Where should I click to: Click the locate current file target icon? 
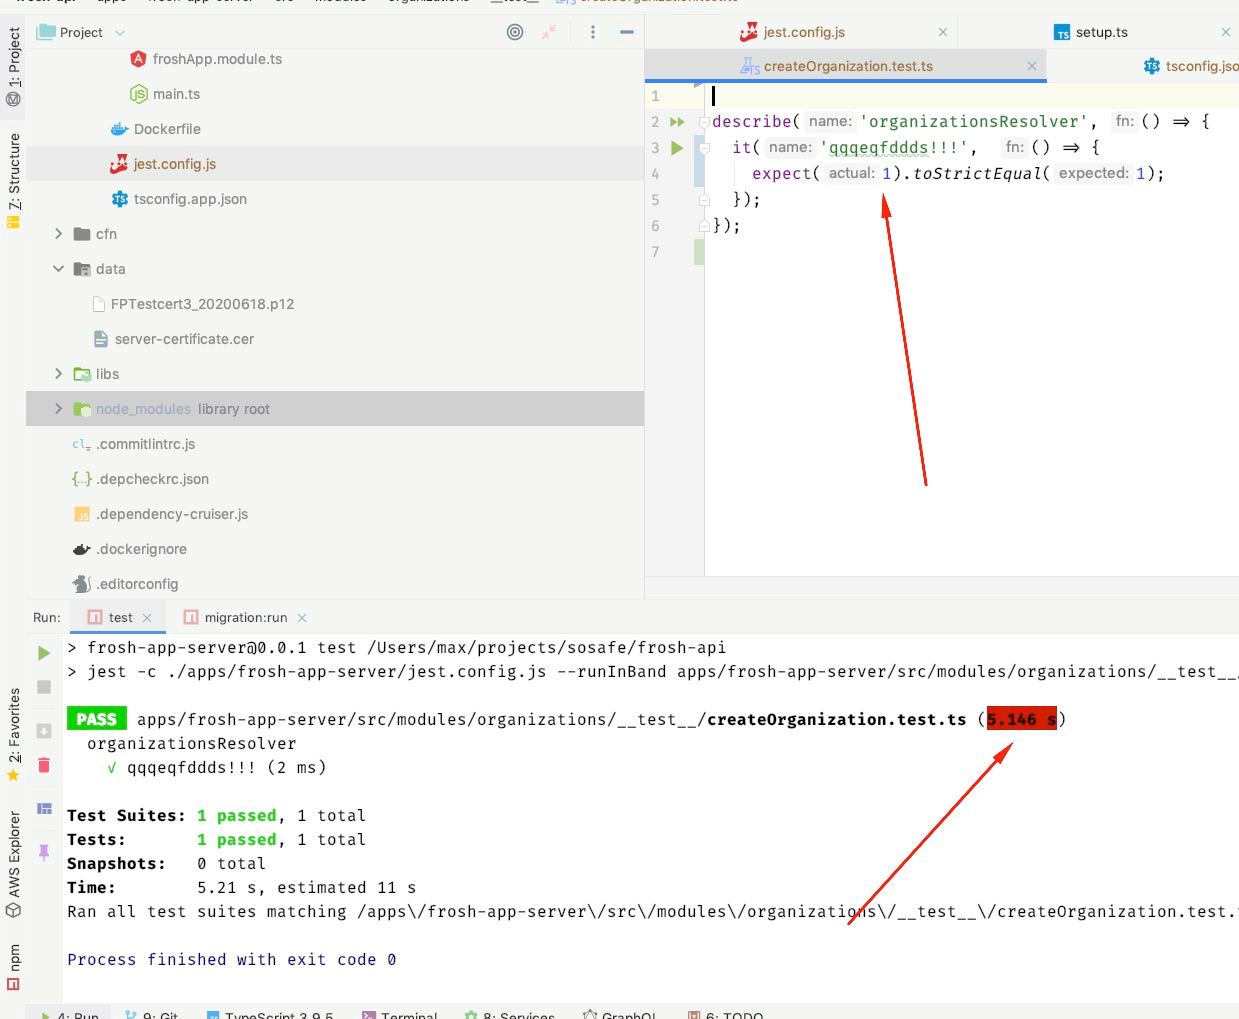click(x=515, y=32)
